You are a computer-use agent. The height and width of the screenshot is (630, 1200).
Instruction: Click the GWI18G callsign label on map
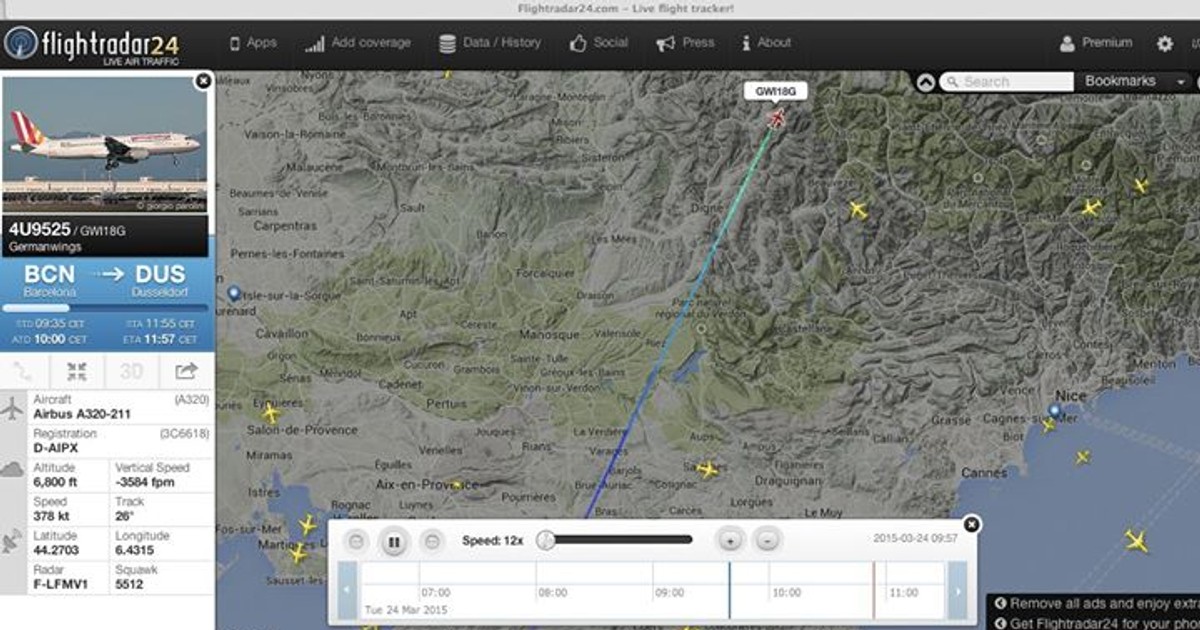click(775, 92)
